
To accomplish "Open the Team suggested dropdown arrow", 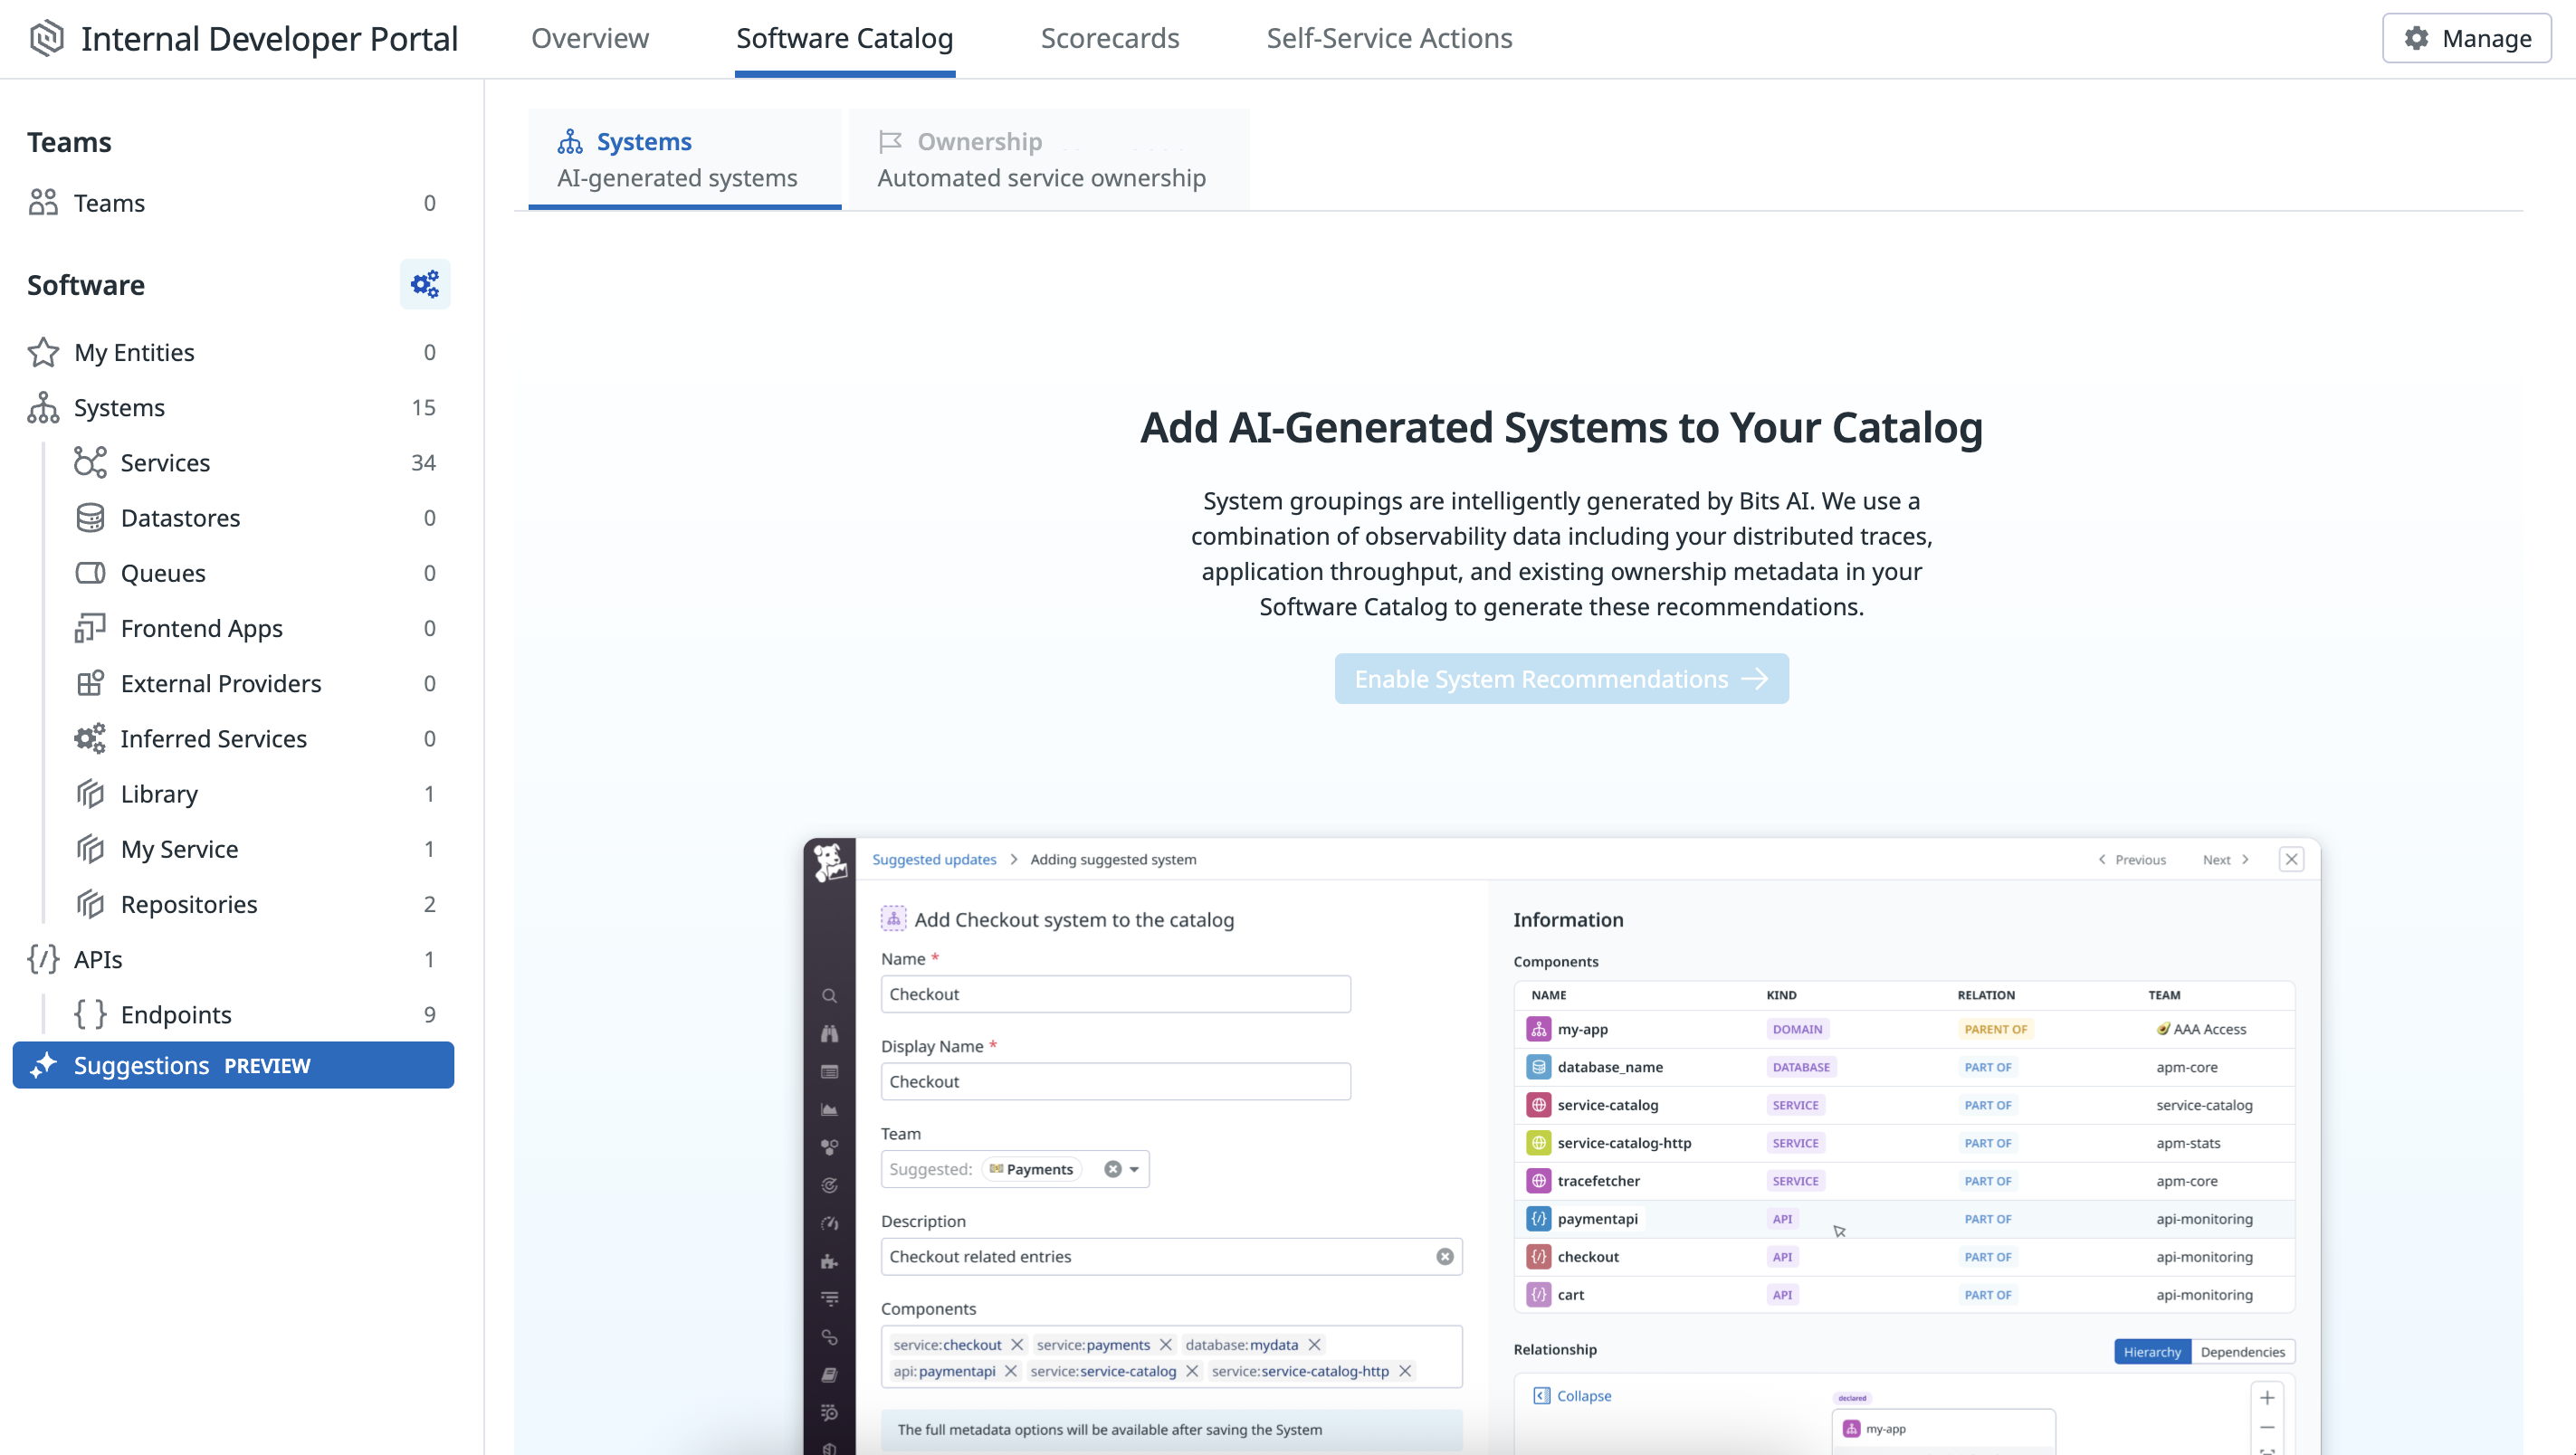I will point(1134,1169).
